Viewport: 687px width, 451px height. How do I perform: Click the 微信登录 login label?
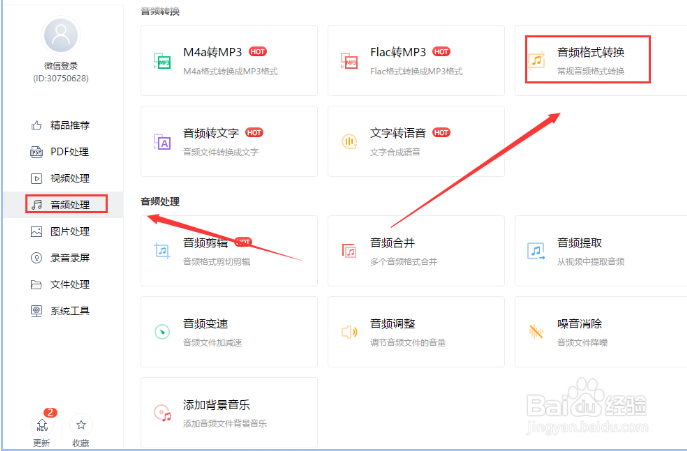[61, 66]
